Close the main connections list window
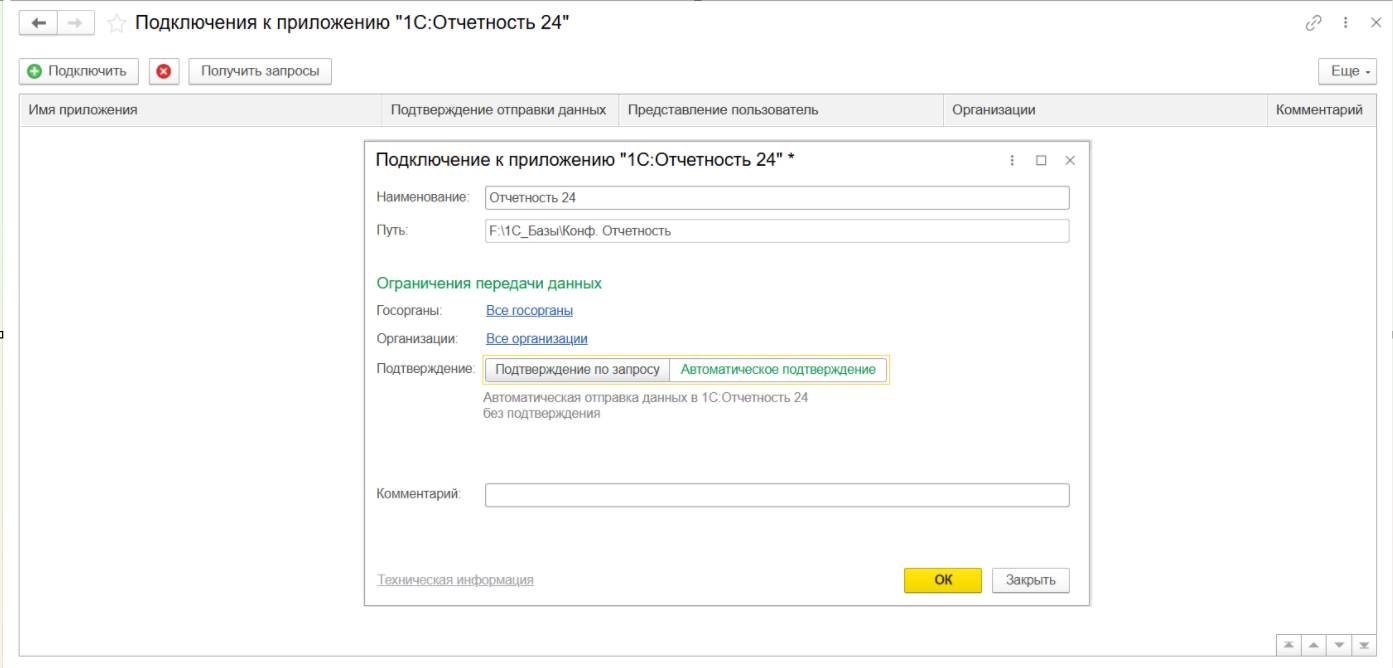Screen dimensions: 1393x668 [x=1376, y=23]
